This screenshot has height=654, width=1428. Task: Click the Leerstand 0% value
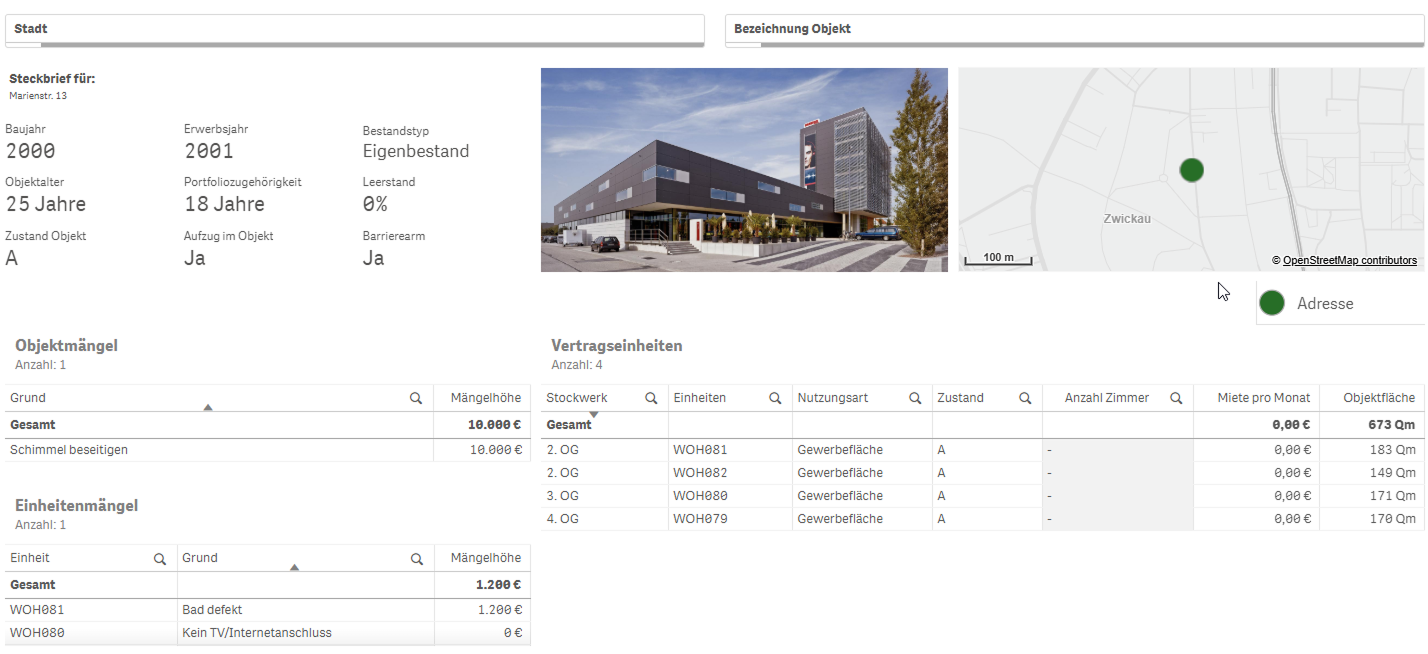[x=375, y=204]
